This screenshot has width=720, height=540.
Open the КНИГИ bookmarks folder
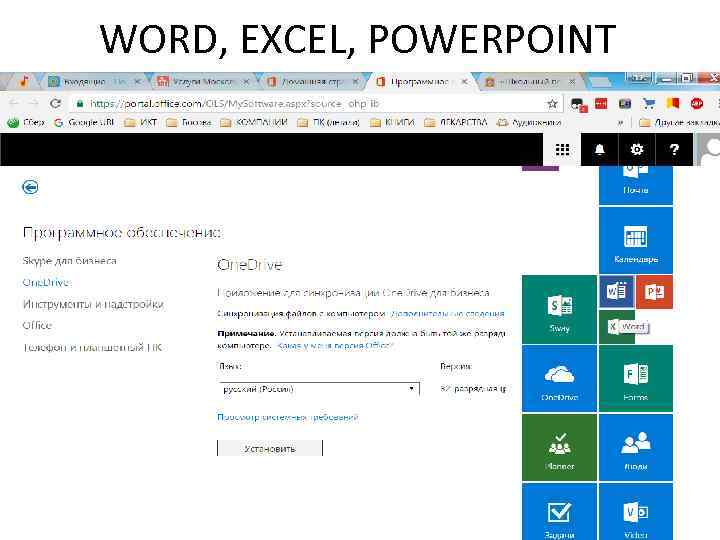[393, 123]
